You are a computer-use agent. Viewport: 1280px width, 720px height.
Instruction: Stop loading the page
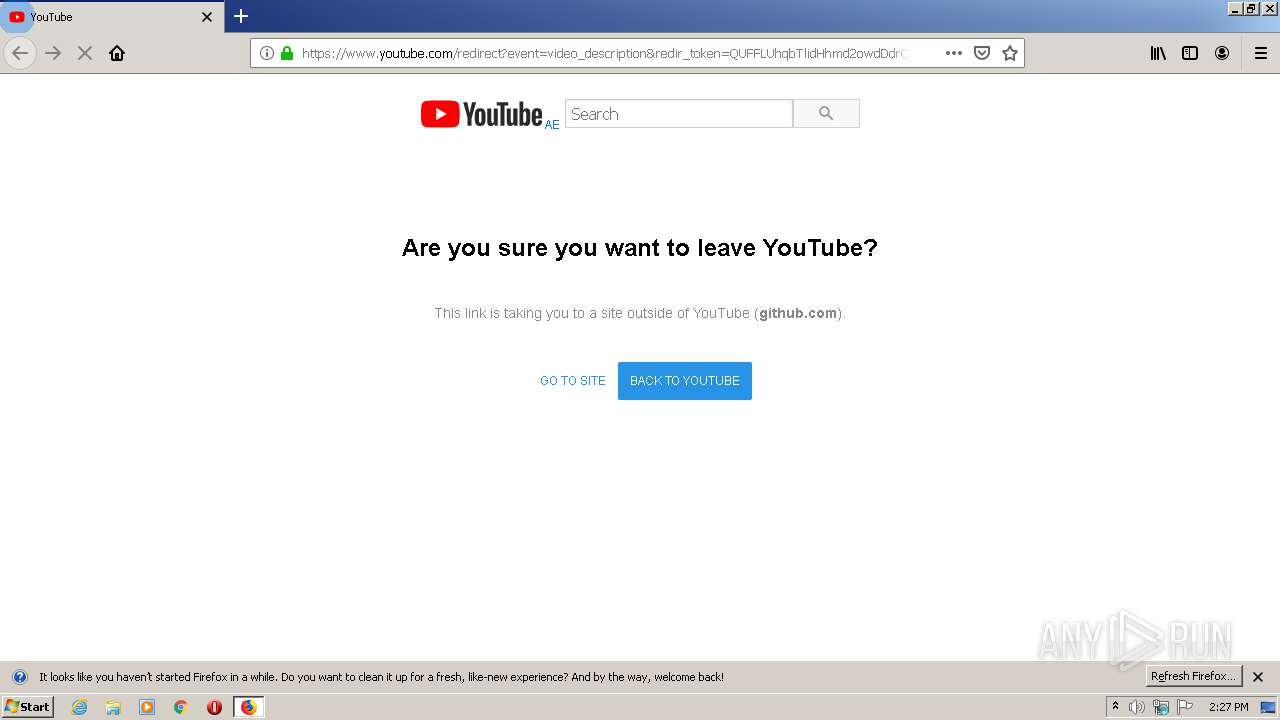click(85, 53)
